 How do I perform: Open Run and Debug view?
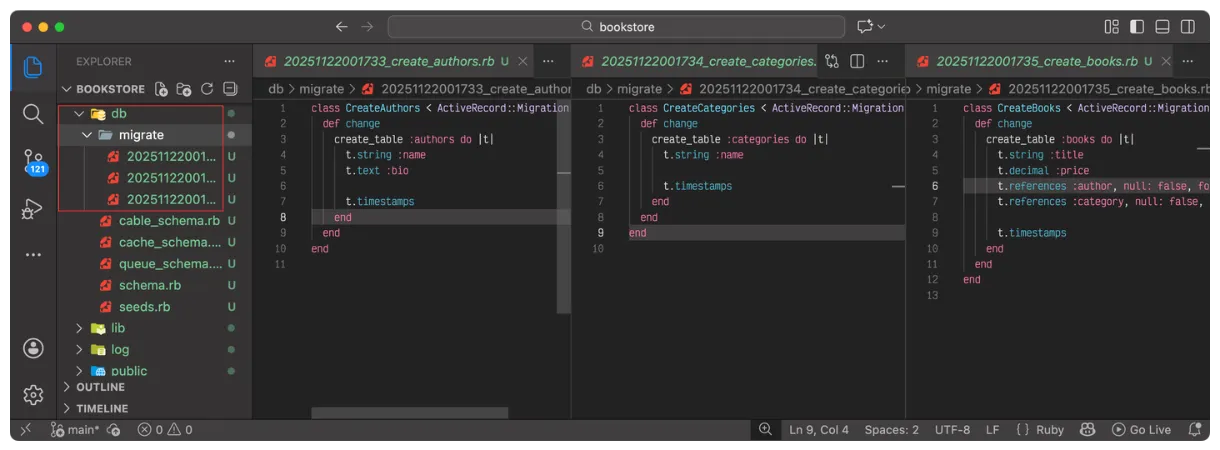click(33, 208)
